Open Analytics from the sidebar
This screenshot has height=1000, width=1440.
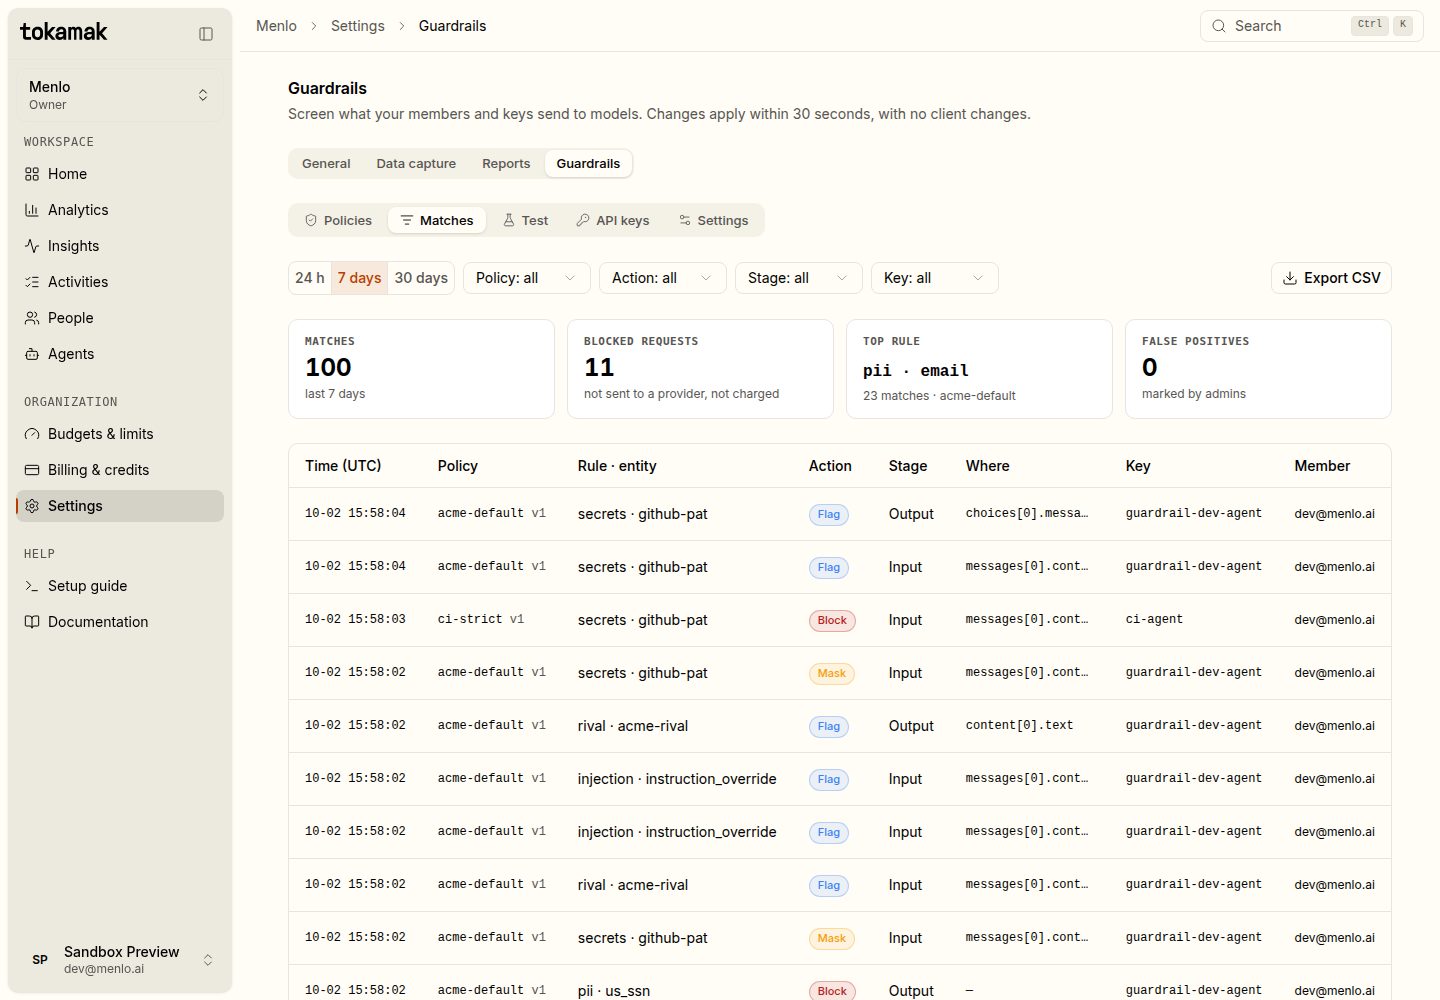coord(120,210)
